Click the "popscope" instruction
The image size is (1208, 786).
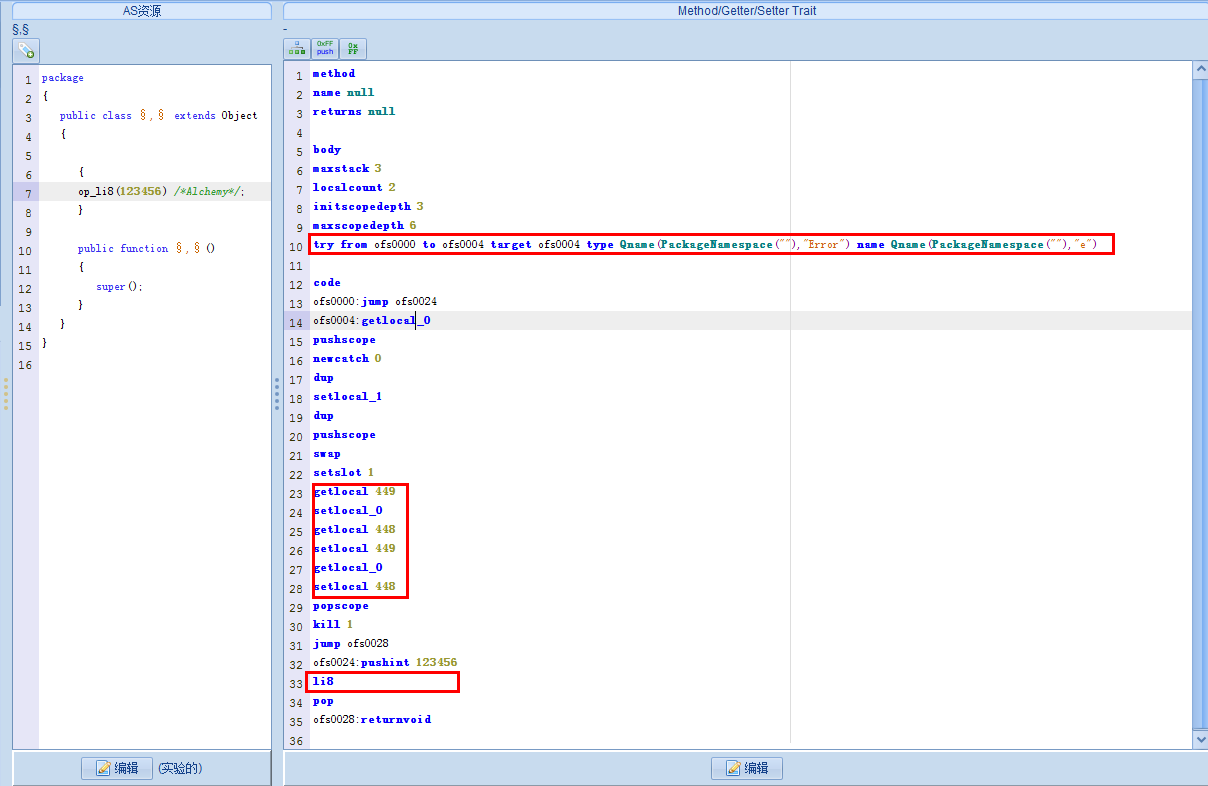coord(341,606)
